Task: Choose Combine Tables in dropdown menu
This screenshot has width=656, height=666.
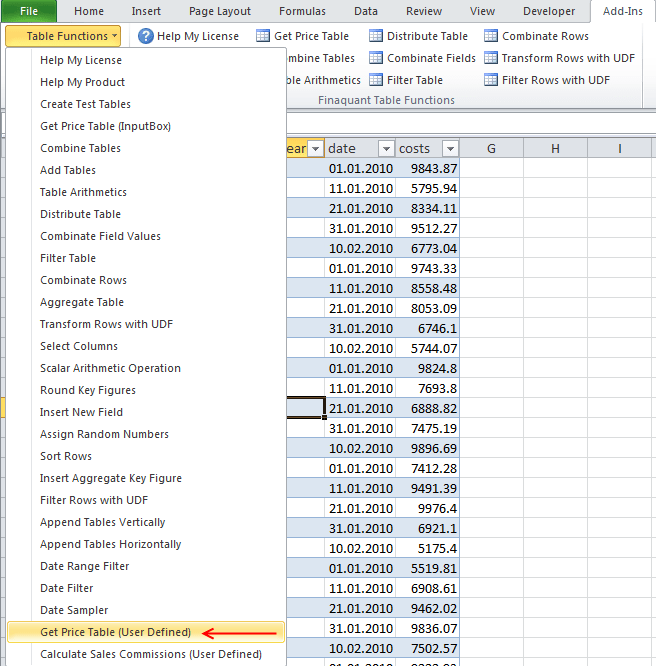Action: [146, 148]
